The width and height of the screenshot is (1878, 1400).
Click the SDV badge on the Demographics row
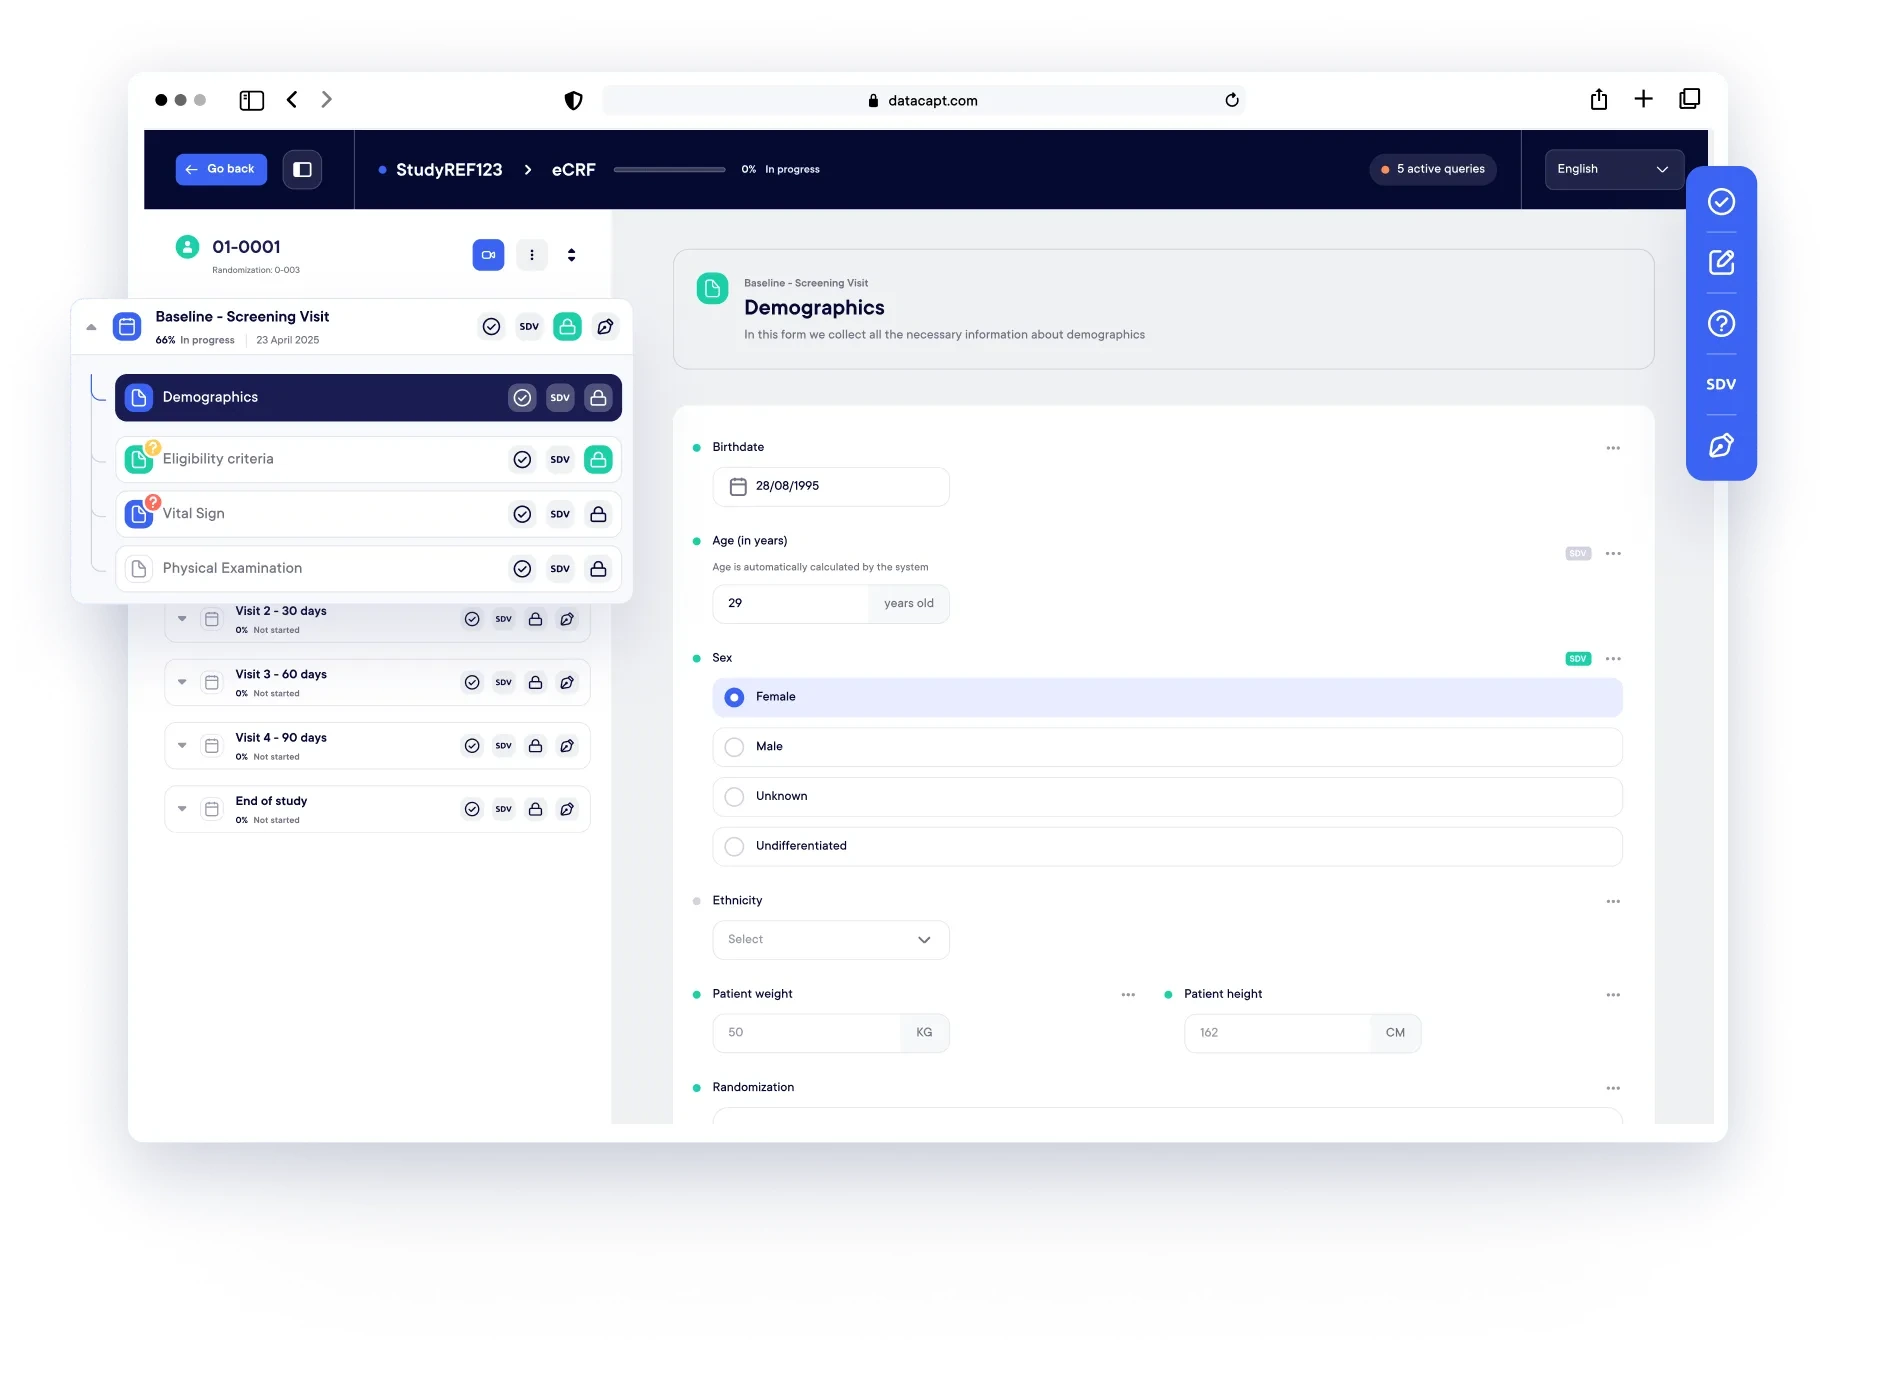[x=560, y=398]
